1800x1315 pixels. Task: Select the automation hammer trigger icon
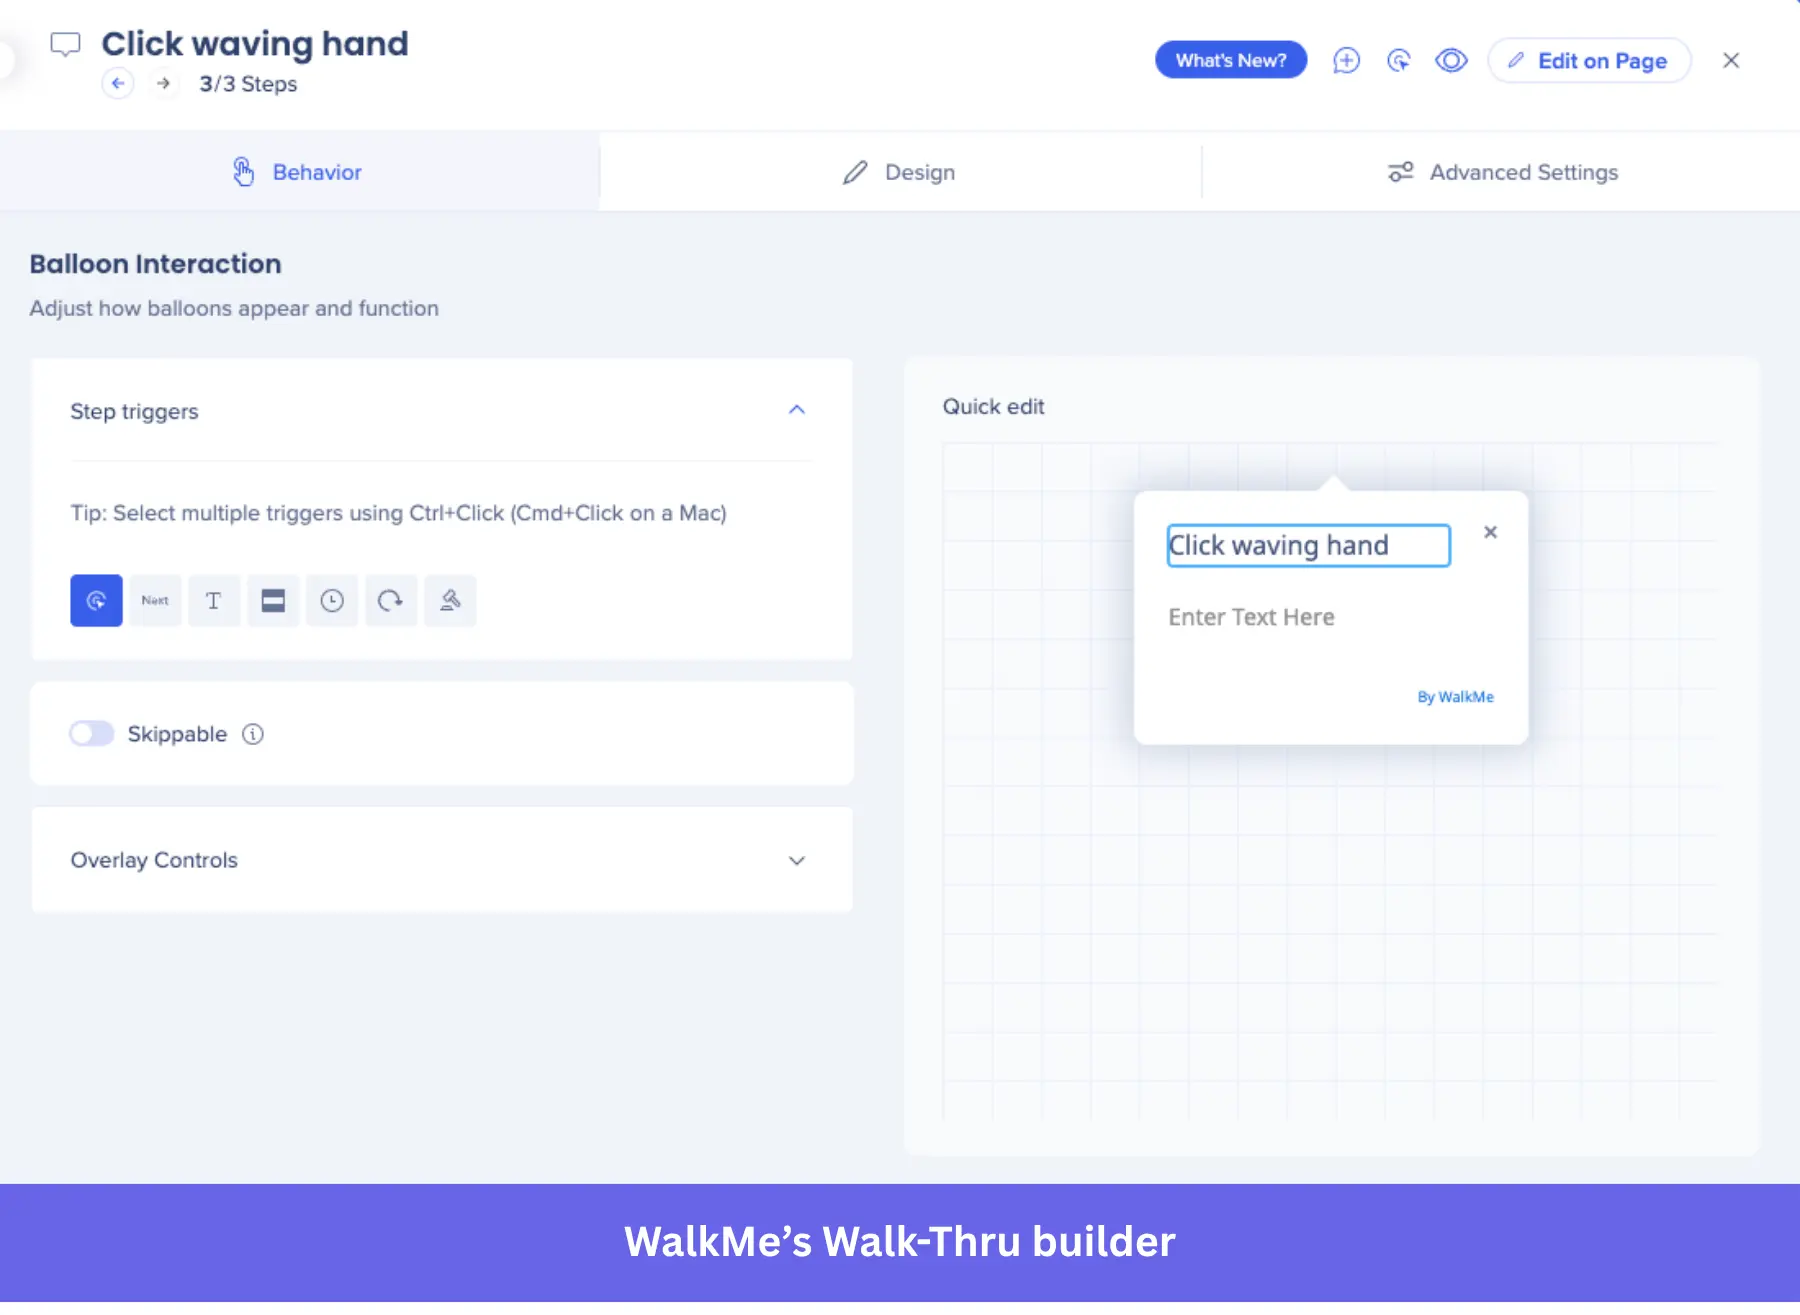(450, 600)
